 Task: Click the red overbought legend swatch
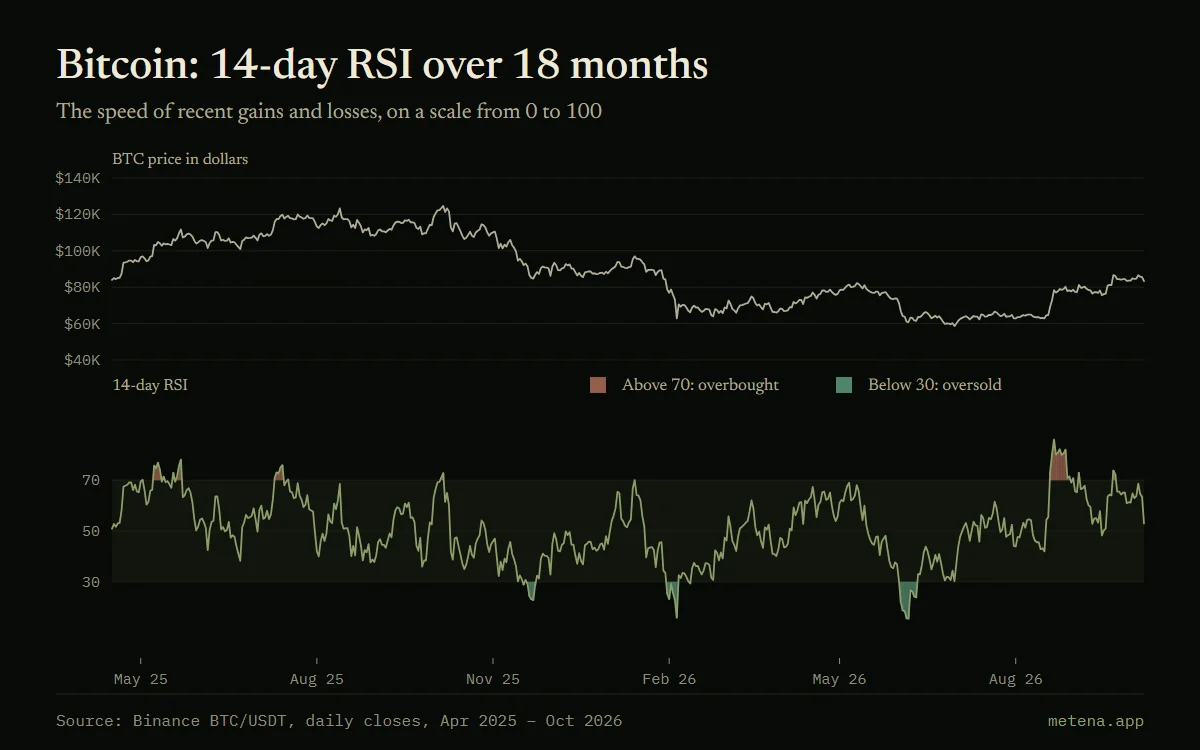click(x=598, y=385)
